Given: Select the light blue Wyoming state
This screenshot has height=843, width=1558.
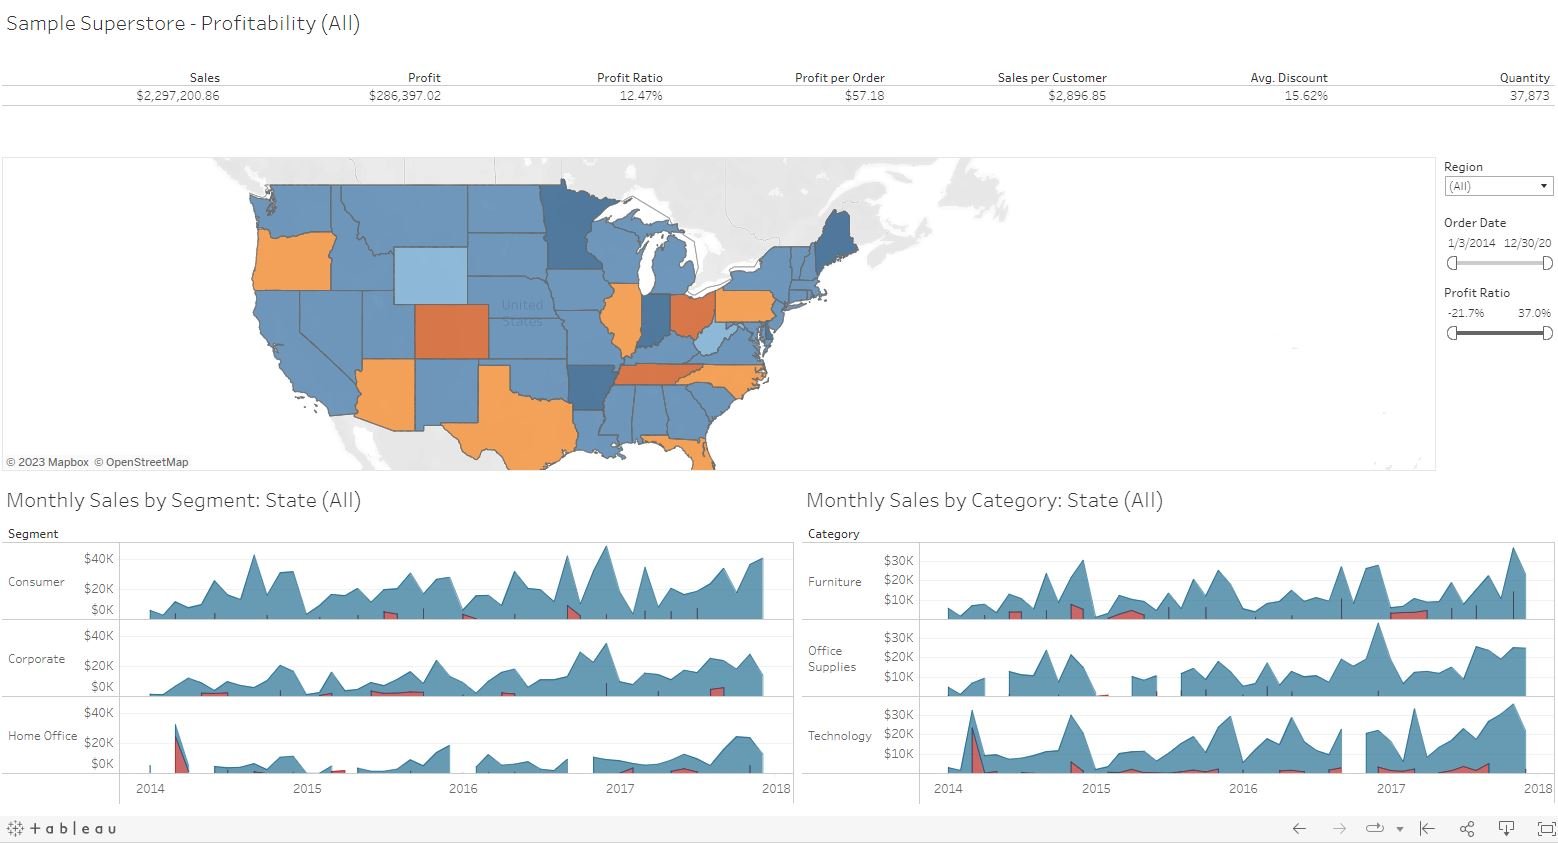Looking at the screenshot, I should pyautogui.click(x=430, y=275).
